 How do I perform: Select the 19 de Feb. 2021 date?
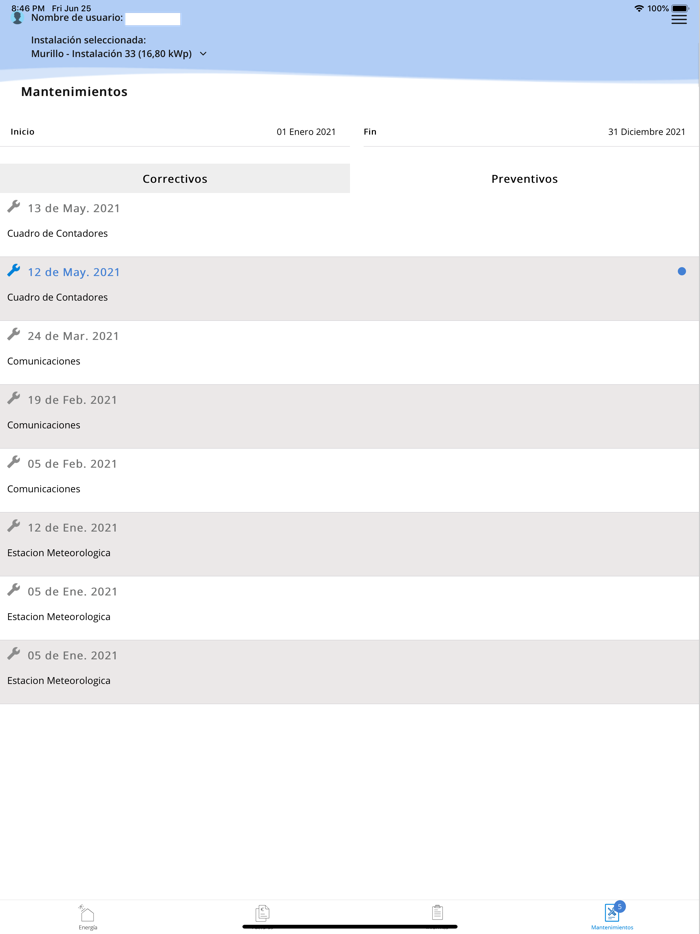[72, 400]
